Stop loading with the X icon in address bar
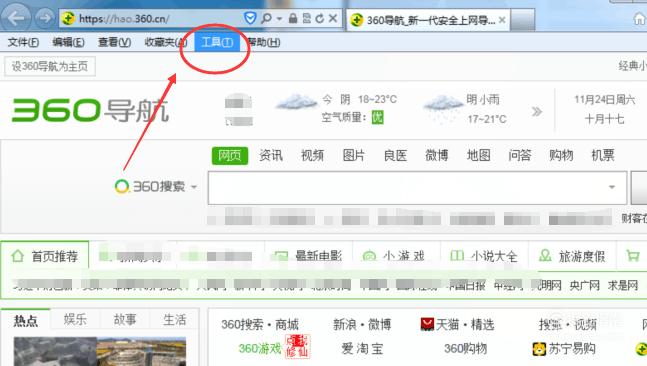This screenshot has width=647, height=366. 333,18
